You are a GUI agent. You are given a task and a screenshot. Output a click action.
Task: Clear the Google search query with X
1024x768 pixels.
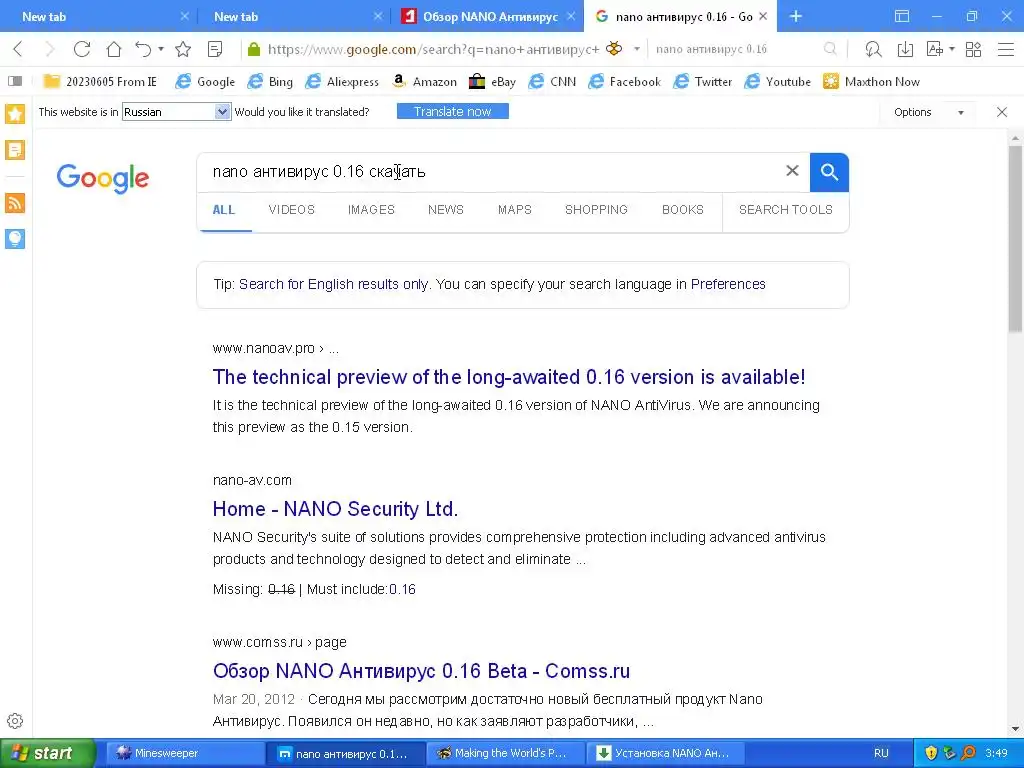792,171
